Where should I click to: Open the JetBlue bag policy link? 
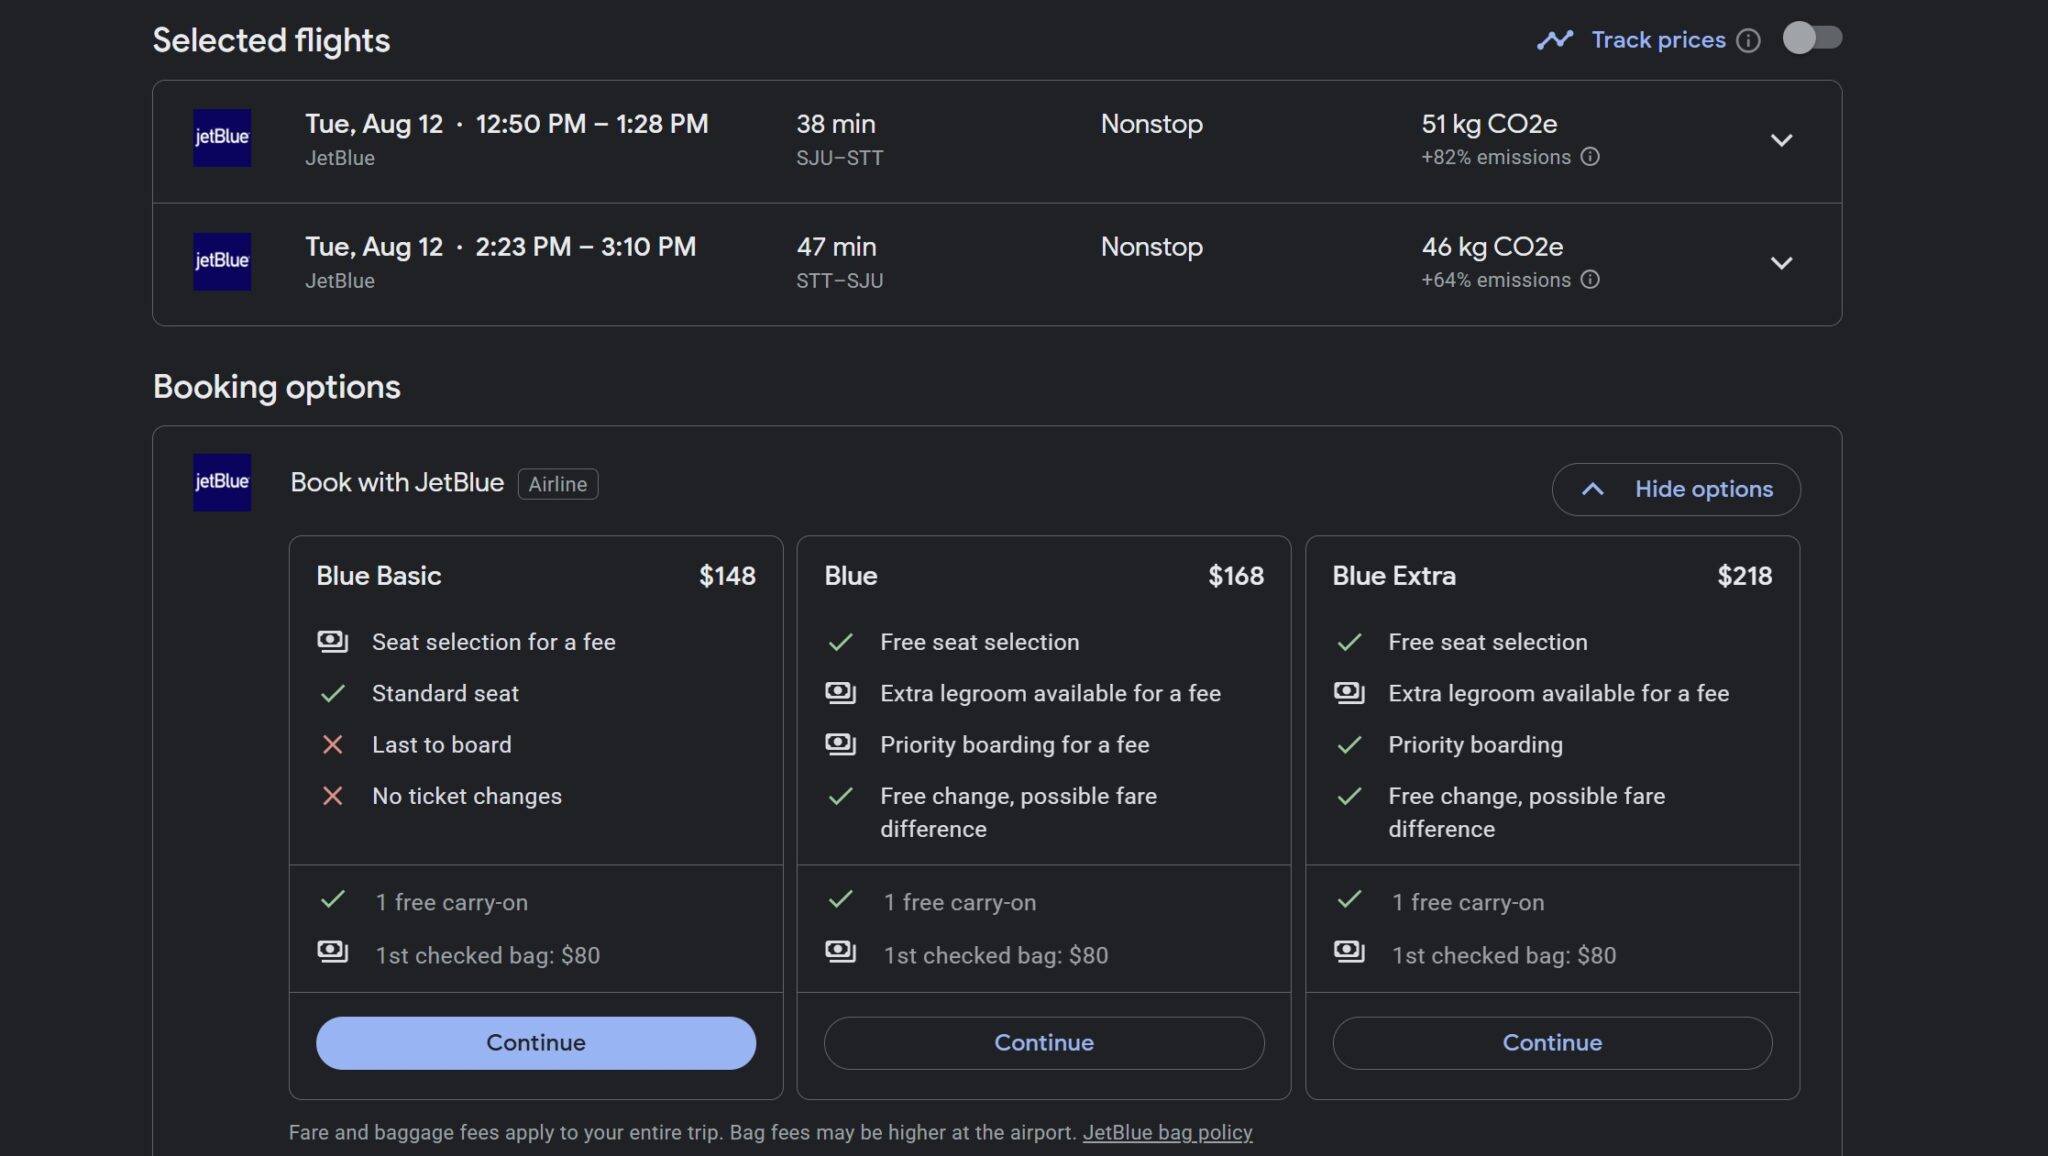[x=1167, y=1133]
